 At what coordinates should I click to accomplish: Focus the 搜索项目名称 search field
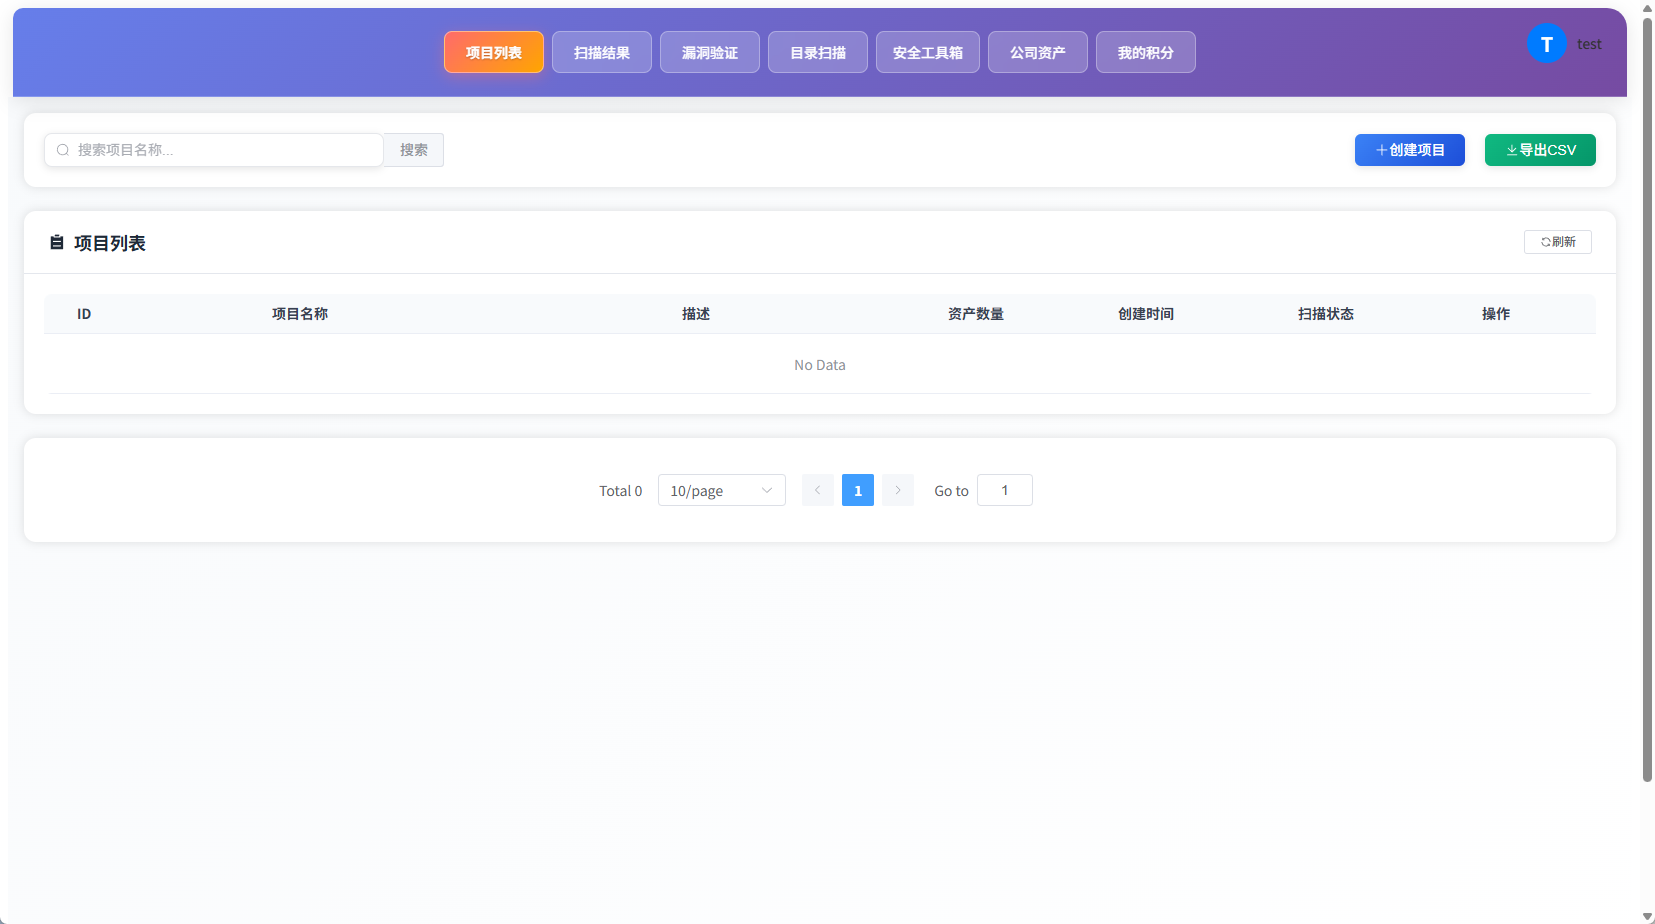(x=214, y=150)
